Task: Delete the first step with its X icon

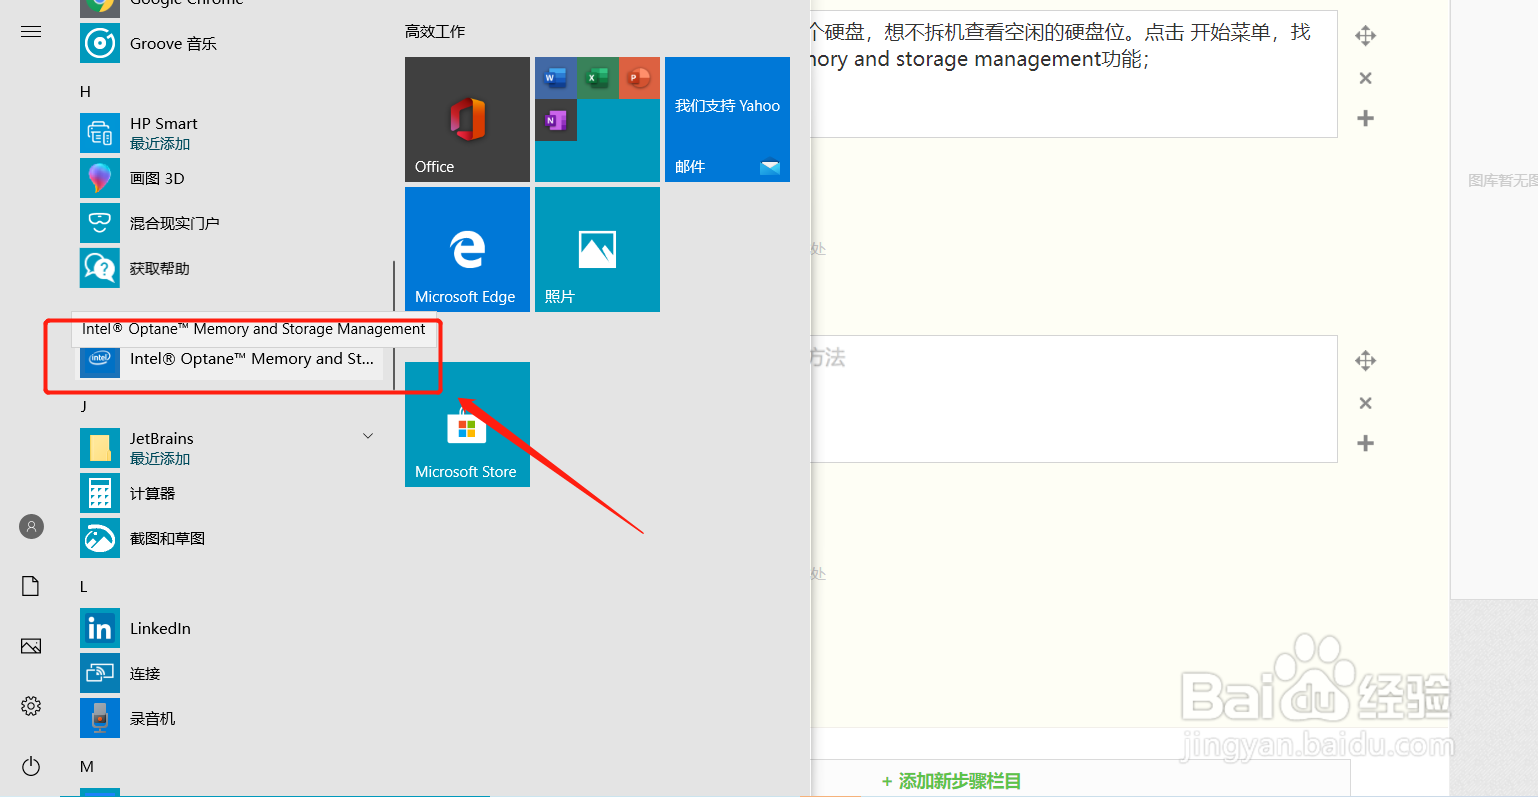Action: pos(1365,78)
